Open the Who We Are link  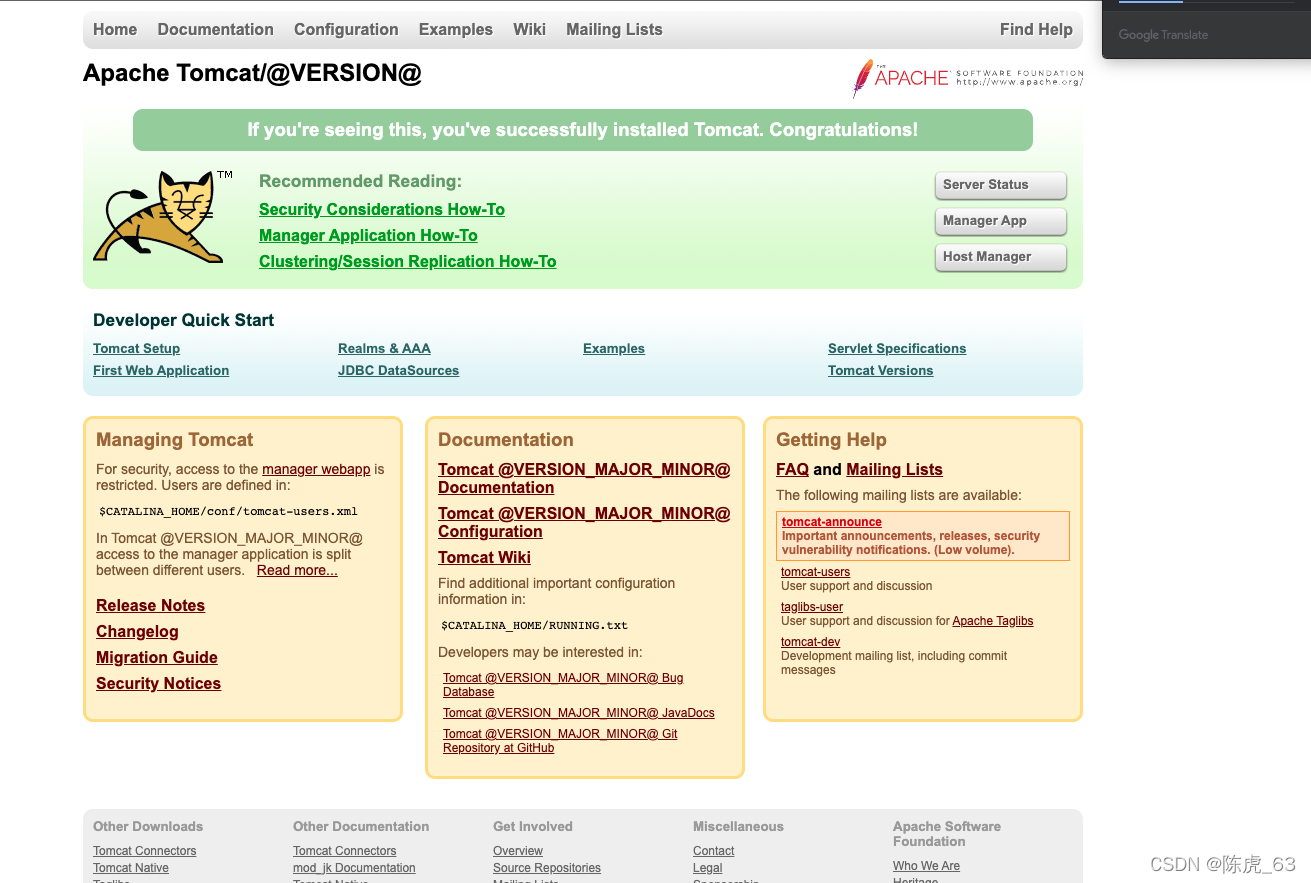[x=926, y=866]
